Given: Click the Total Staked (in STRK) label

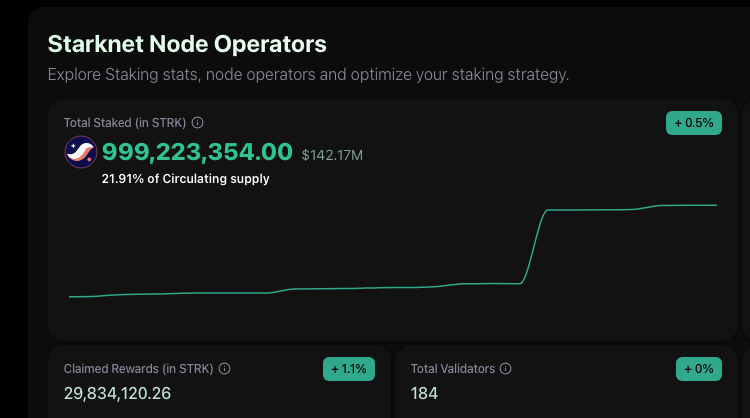Looking at the screenshot, I should 124,123.
